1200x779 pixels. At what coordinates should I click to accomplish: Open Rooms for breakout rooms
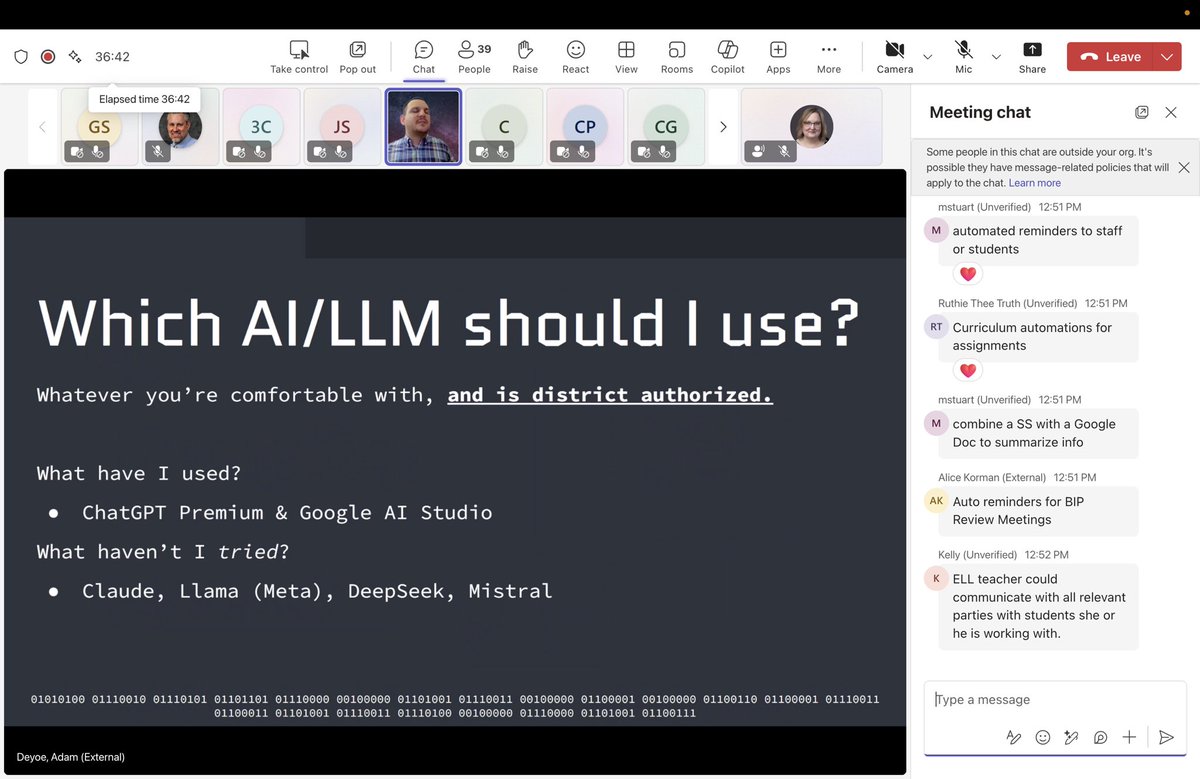coord(677,57)
